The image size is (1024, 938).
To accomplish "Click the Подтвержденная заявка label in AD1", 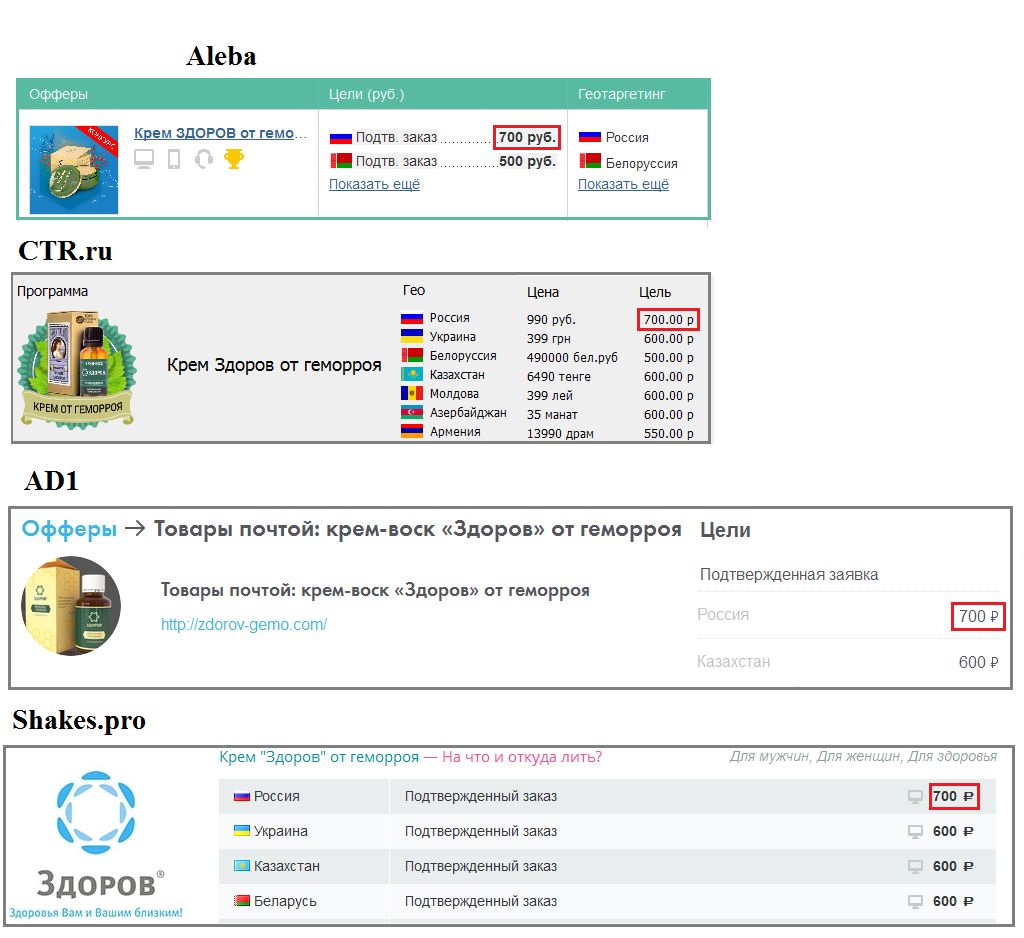I will click(x=789, y=575).
